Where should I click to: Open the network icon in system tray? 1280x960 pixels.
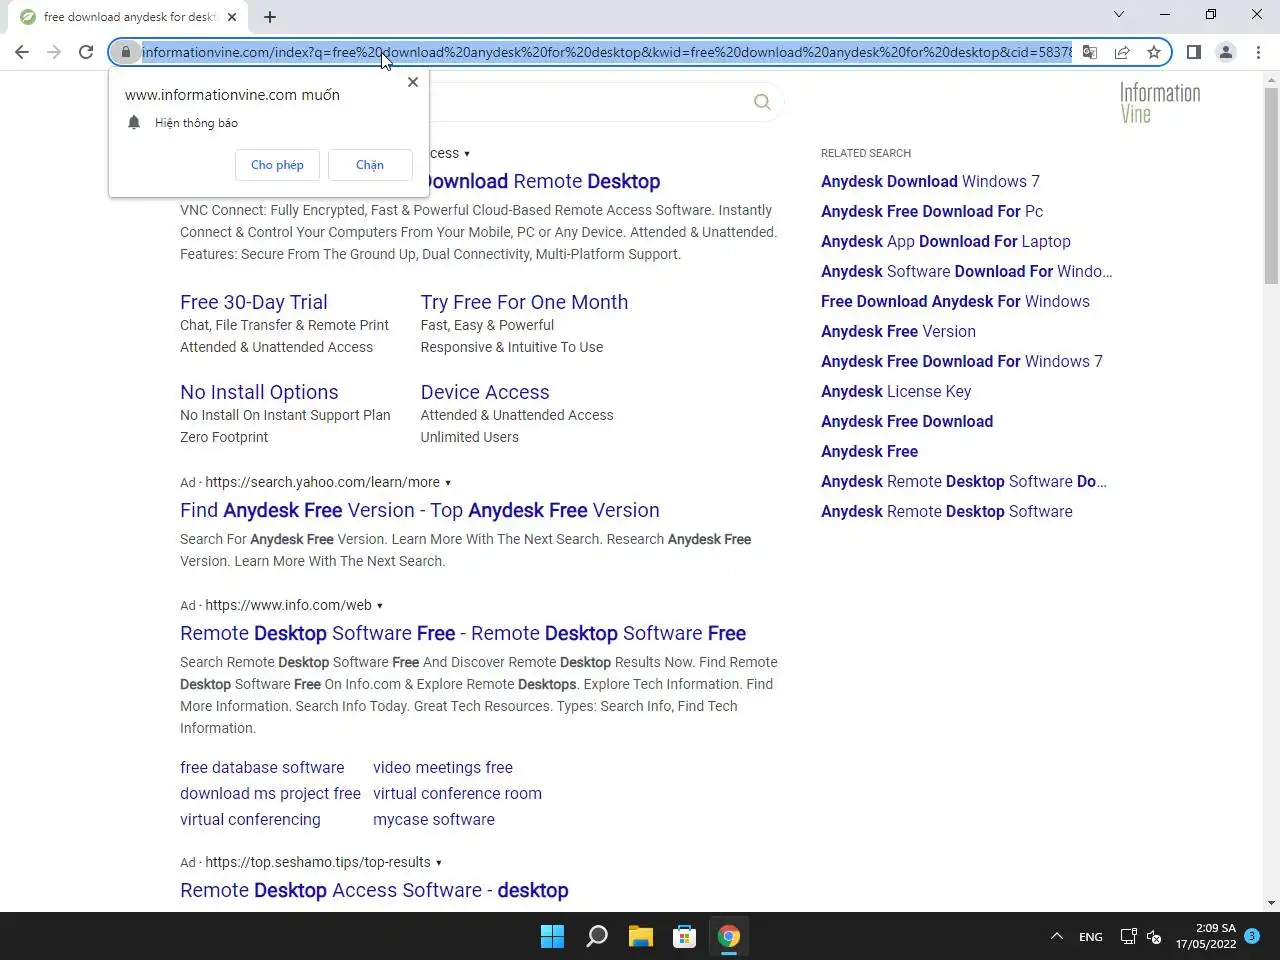pyautogui.click(x=1128, y=937)
